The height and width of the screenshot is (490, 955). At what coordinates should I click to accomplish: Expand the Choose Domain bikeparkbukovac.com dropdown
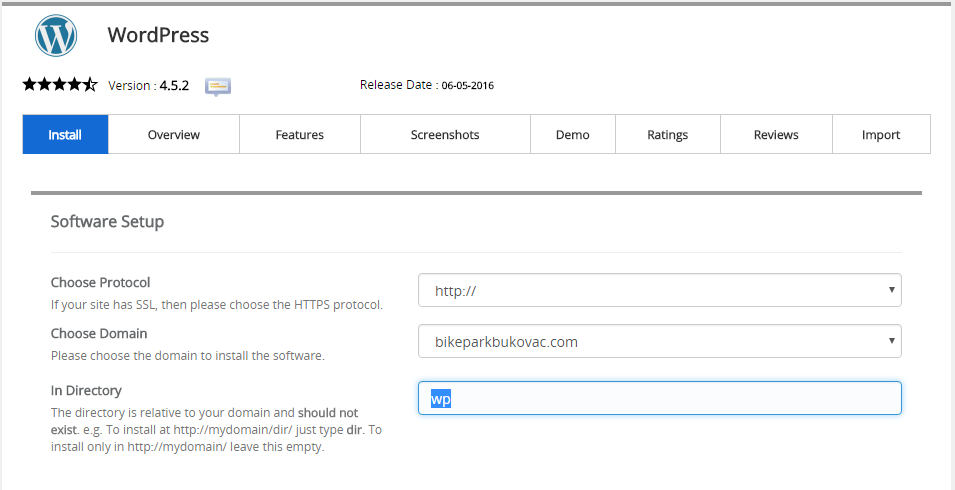click(x=660, y=341)
